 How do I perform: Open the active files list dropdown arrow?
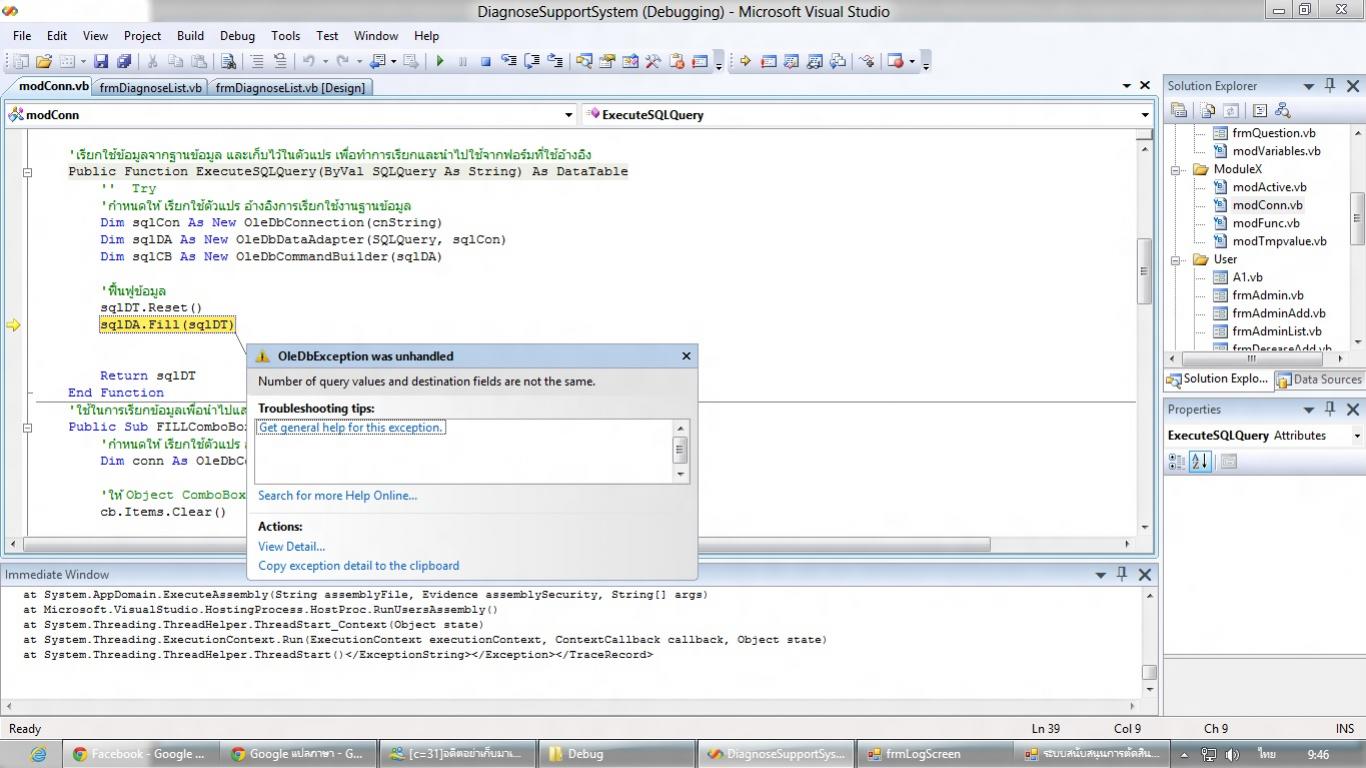pos(1127,86)
